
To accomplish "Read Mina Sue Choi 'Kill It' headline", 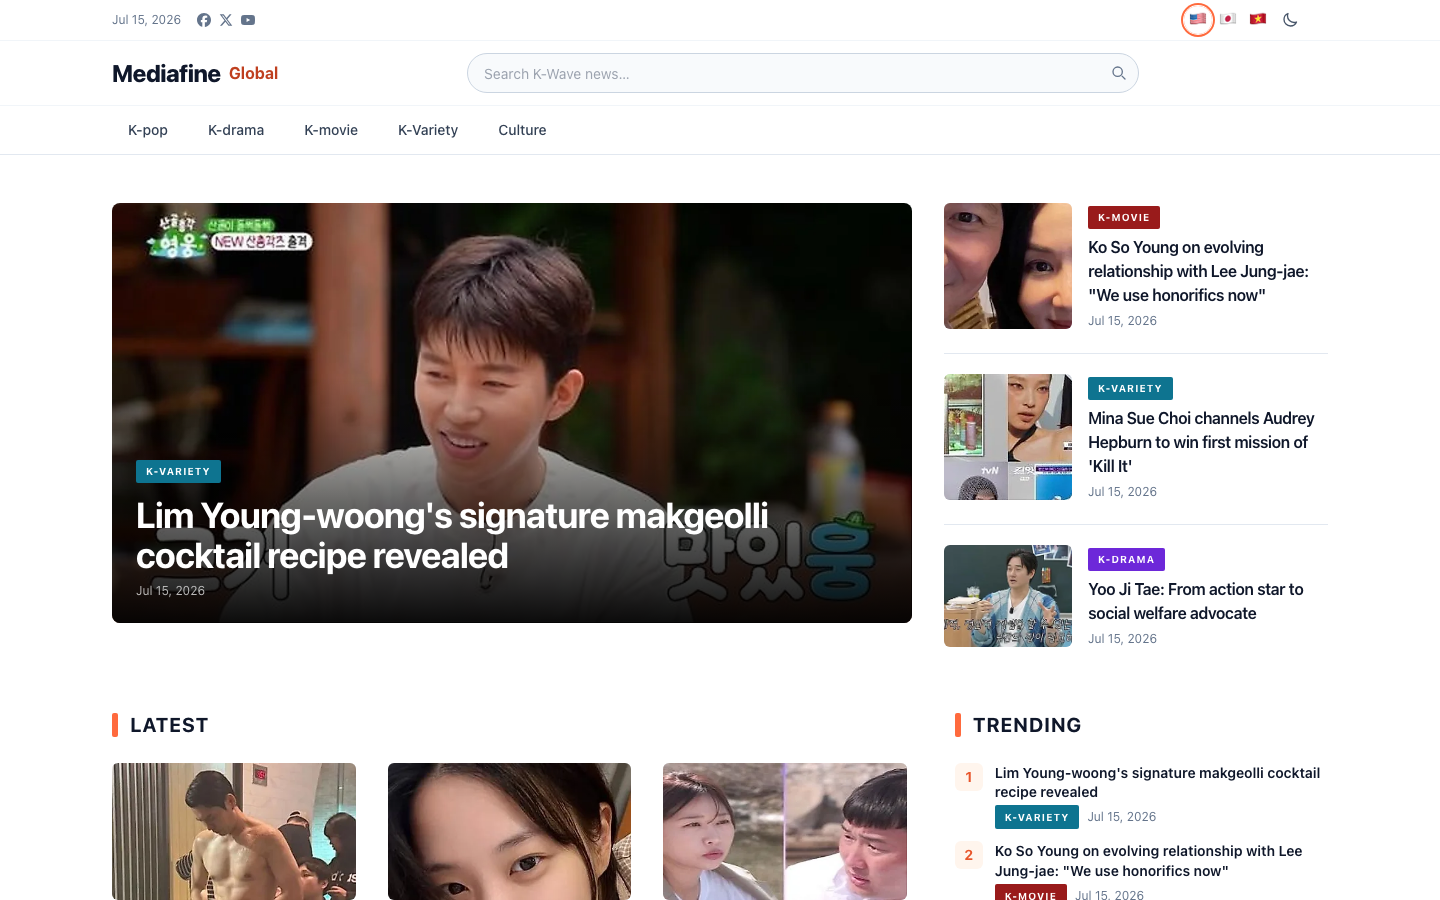I will coord(1201,442).
